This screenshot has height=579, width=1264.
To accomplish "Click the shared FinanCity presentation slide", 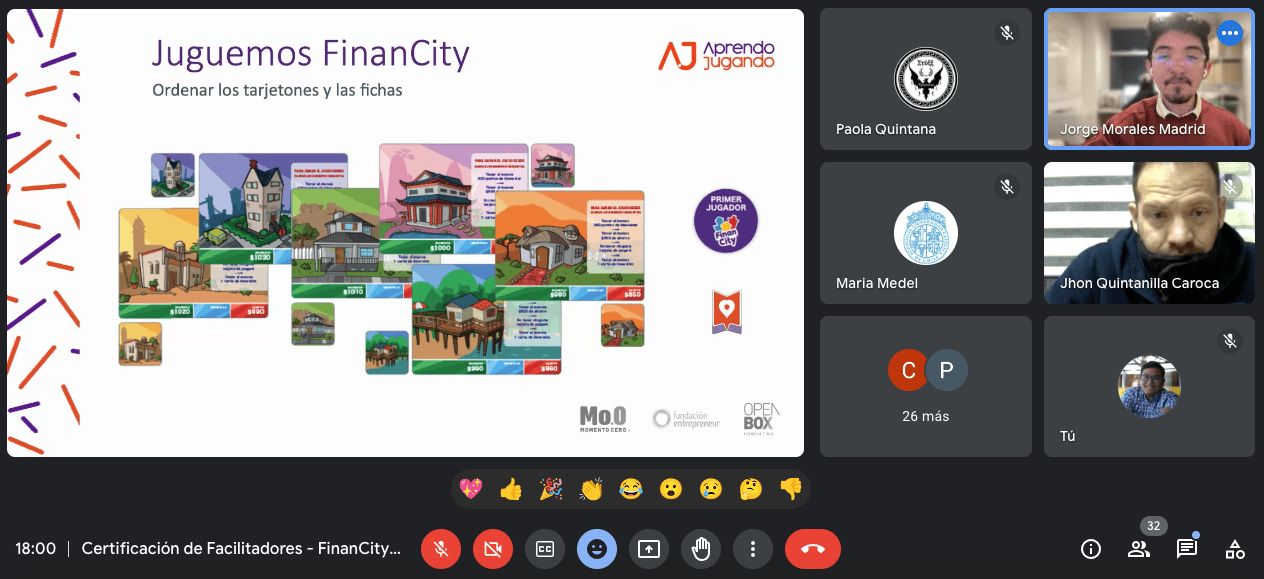I will tap(406, 233).
